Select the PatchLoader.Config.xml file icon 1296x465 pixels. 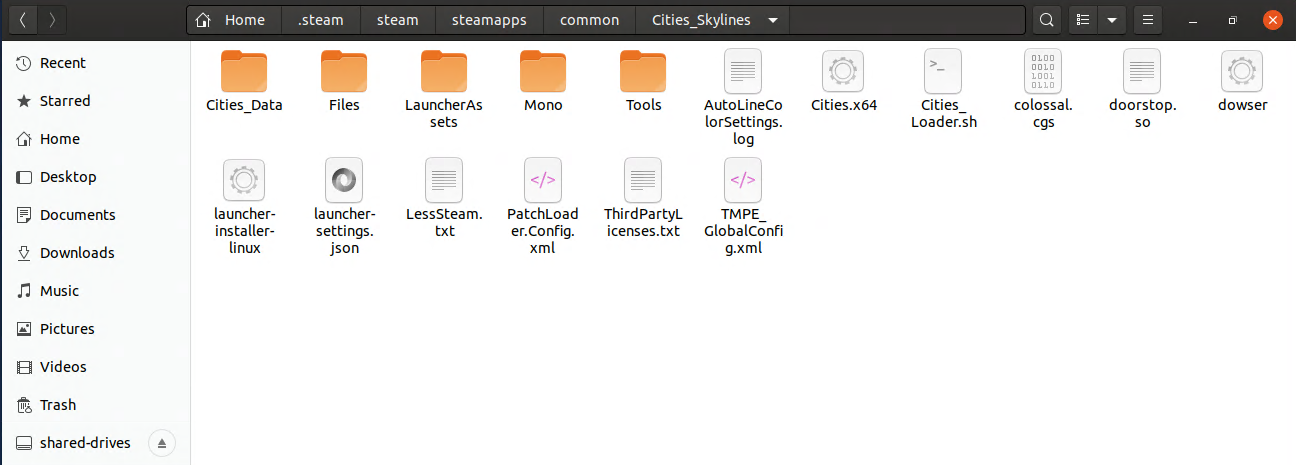pos(543,181)
